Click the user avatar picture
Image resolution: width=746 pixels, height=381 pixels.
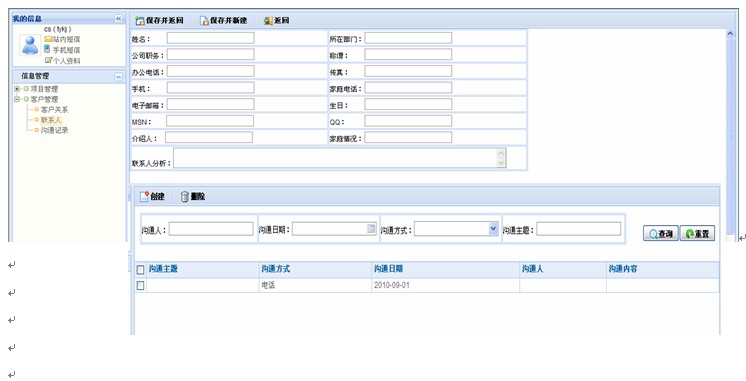tap(30, 45)
